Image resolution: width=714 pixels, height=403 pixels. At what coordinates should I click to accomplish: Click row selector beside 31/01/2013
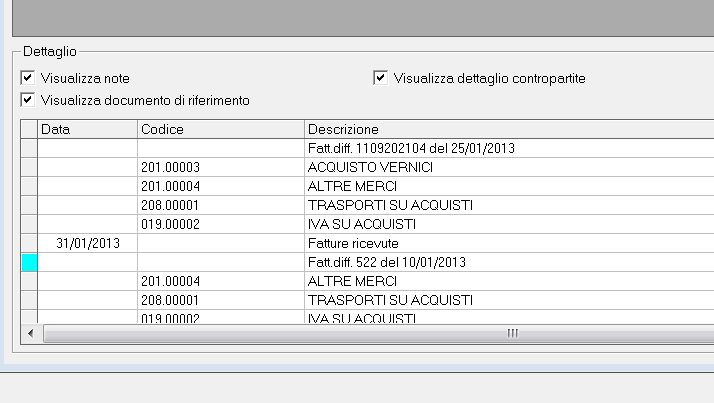tap(29, 244)
